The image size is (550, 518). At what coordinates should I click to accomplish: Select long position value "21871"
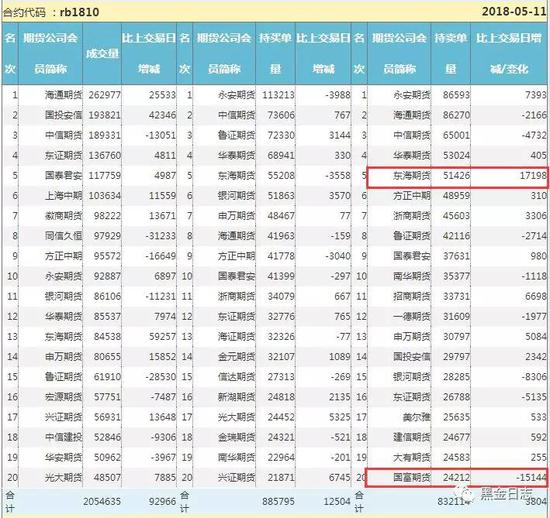[281, 478]
